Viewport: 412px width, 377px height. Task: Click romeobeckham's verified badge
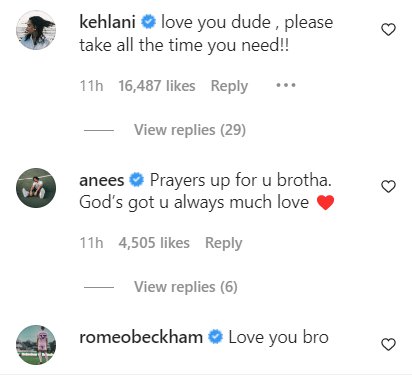coord(216,337)
